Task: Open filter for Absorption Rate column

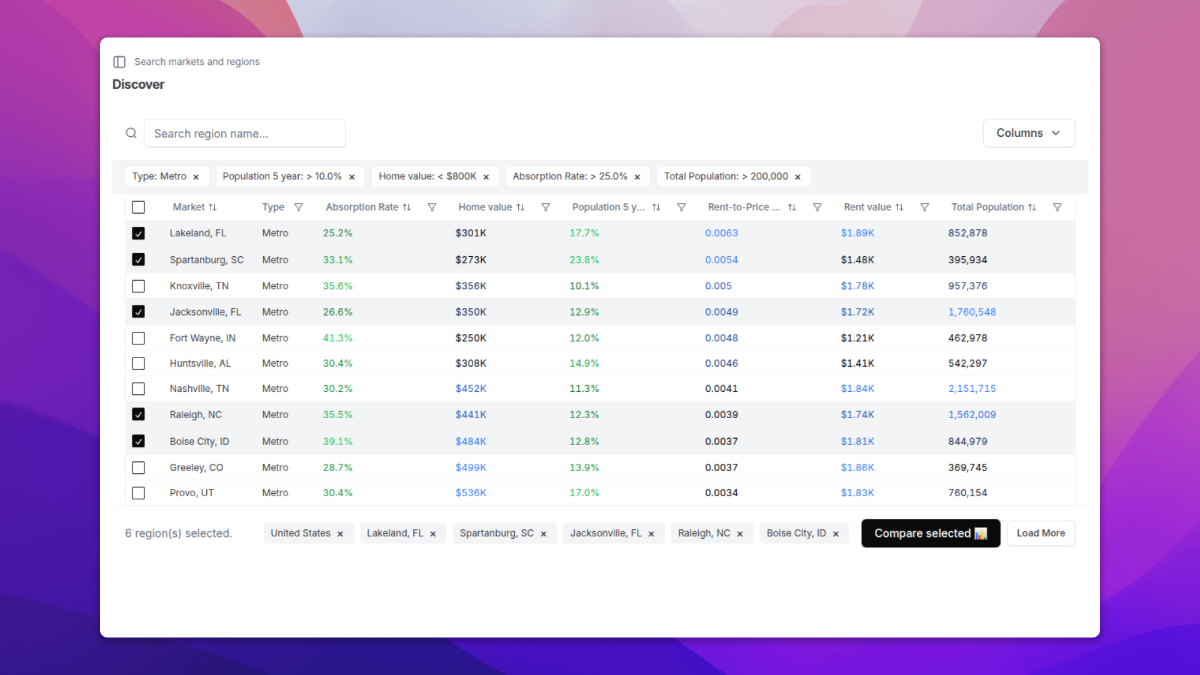Action: (432, 208)
